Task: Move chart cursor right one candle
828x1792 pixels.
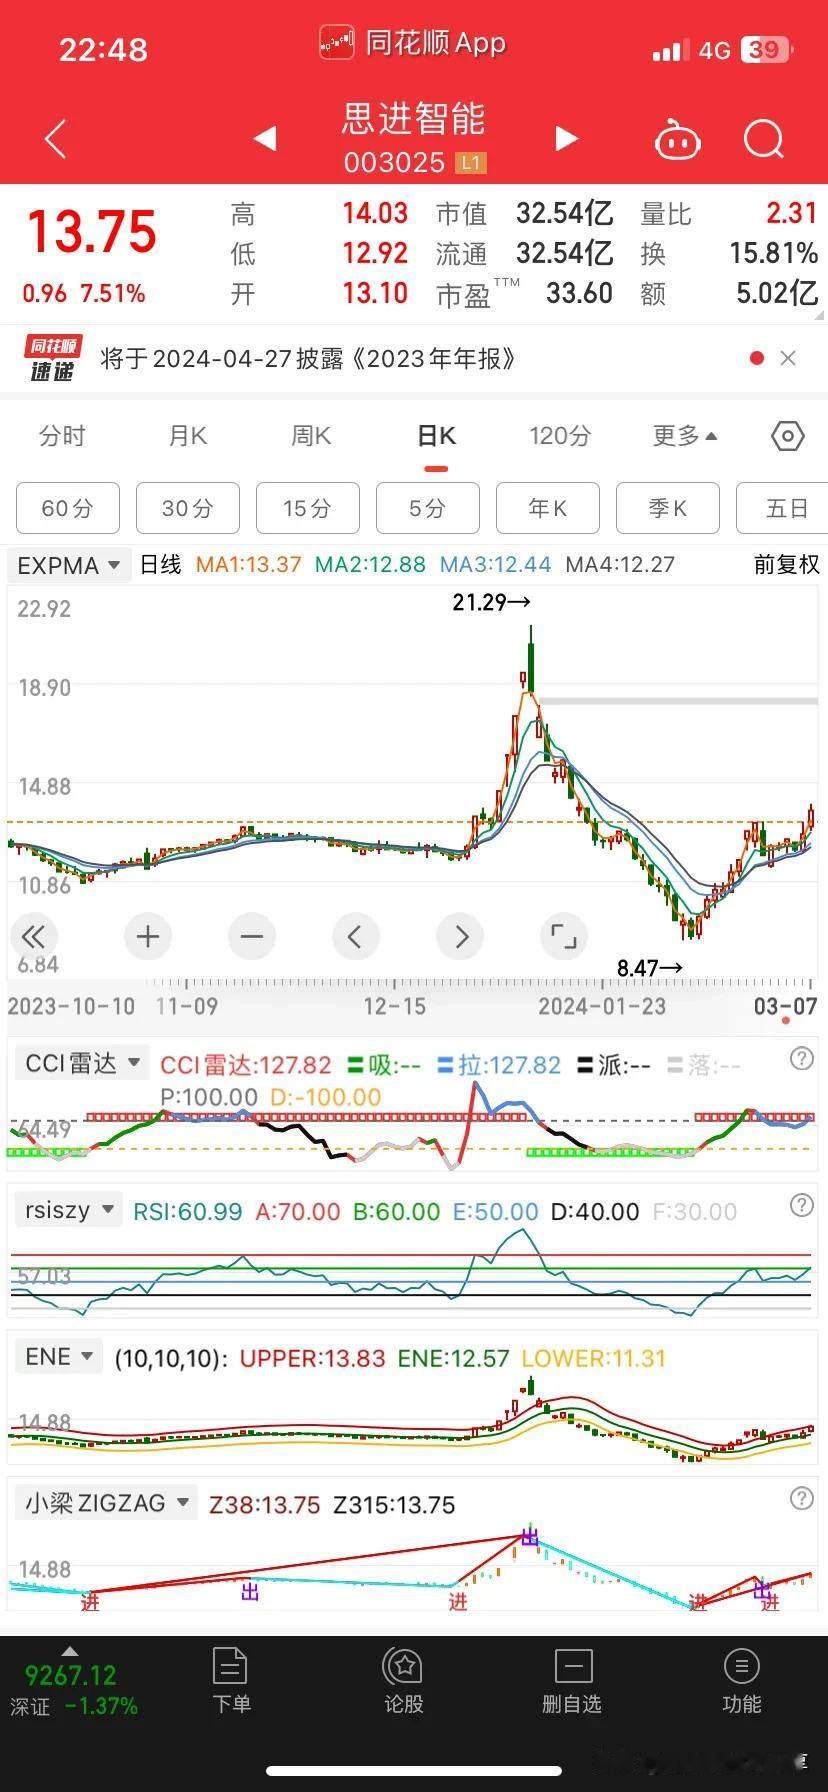Action: [x=460, y=937]
